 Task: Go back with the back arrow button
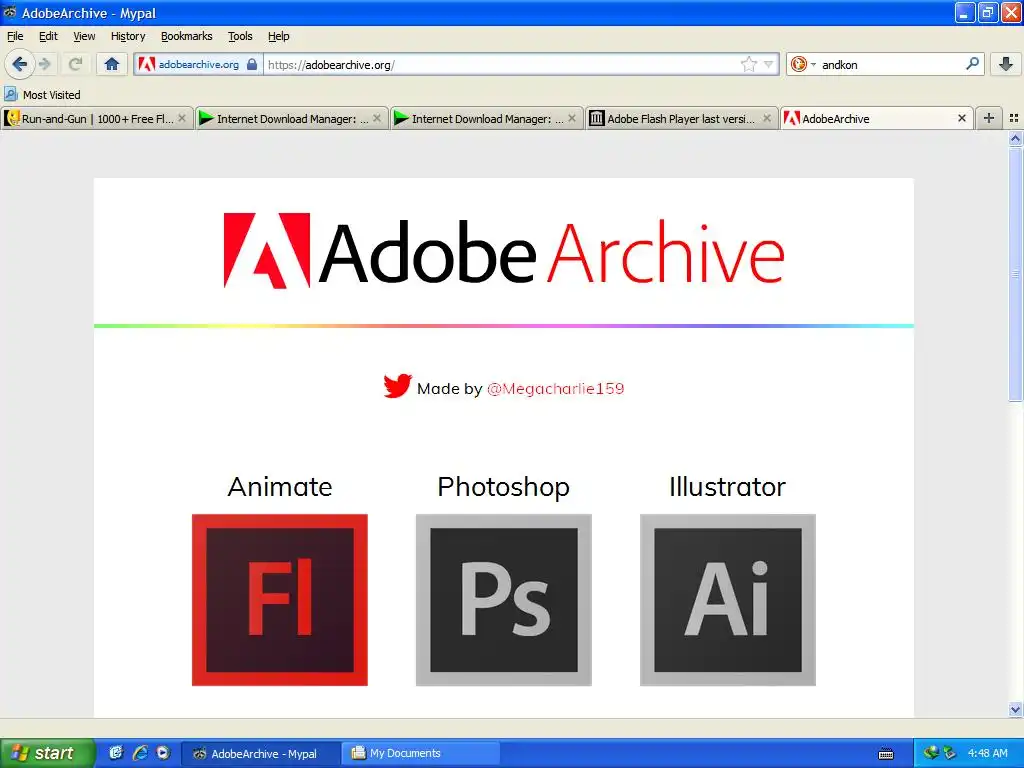coord(19,64)
